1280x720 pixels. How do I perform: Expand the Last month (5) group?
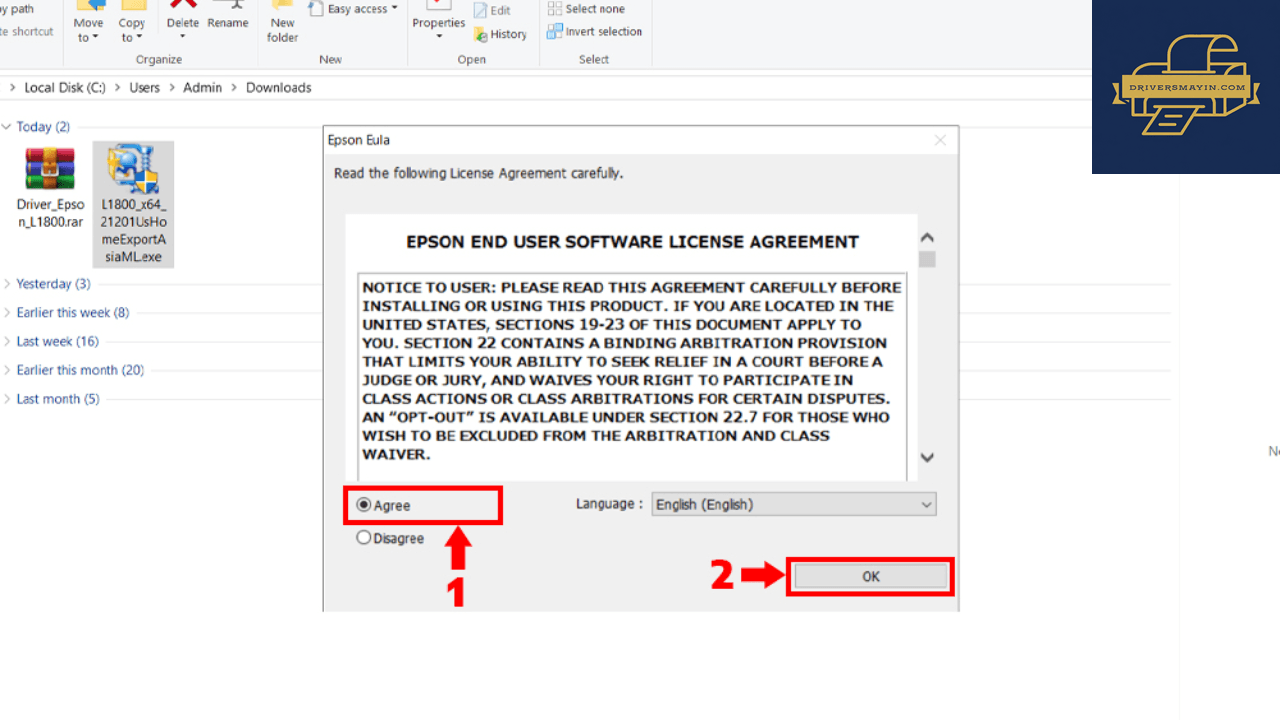click(x=7, y=399)
